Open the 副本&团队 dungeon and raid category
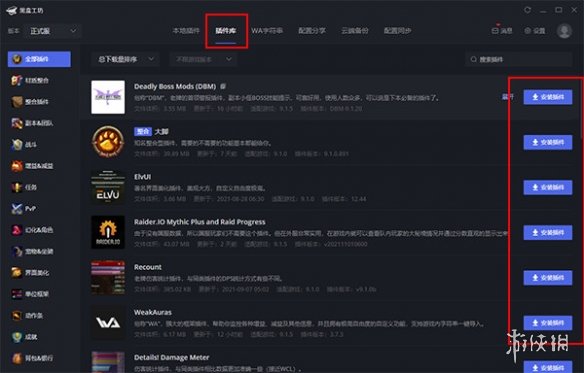584x373 pixels. 33,123
